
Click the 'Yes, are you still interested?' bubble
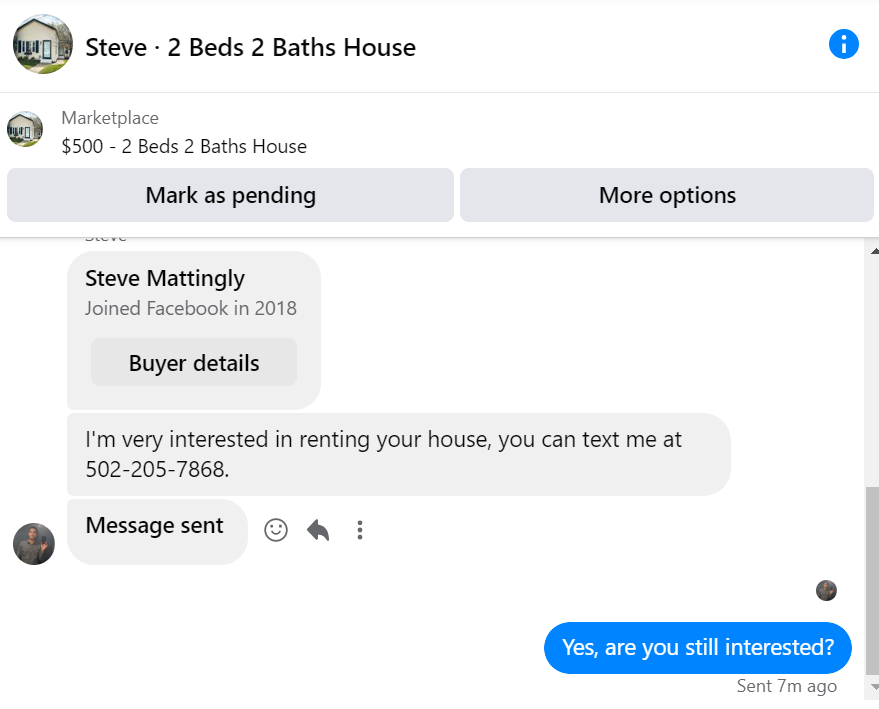[x=697, y=647]
